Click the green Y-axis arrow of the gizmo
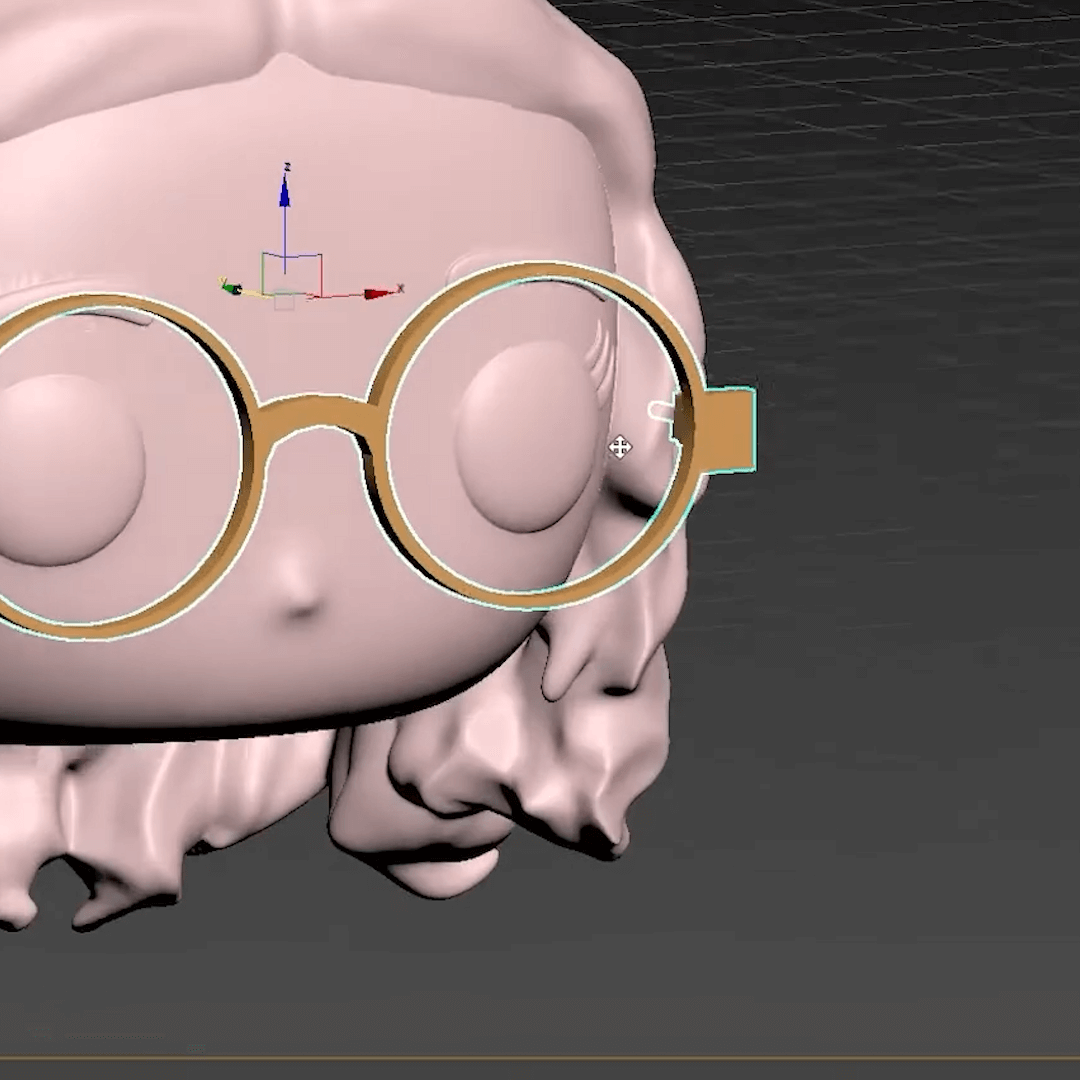The height and width of the screenshot is (1080, 1080). [x=232, y=289]
